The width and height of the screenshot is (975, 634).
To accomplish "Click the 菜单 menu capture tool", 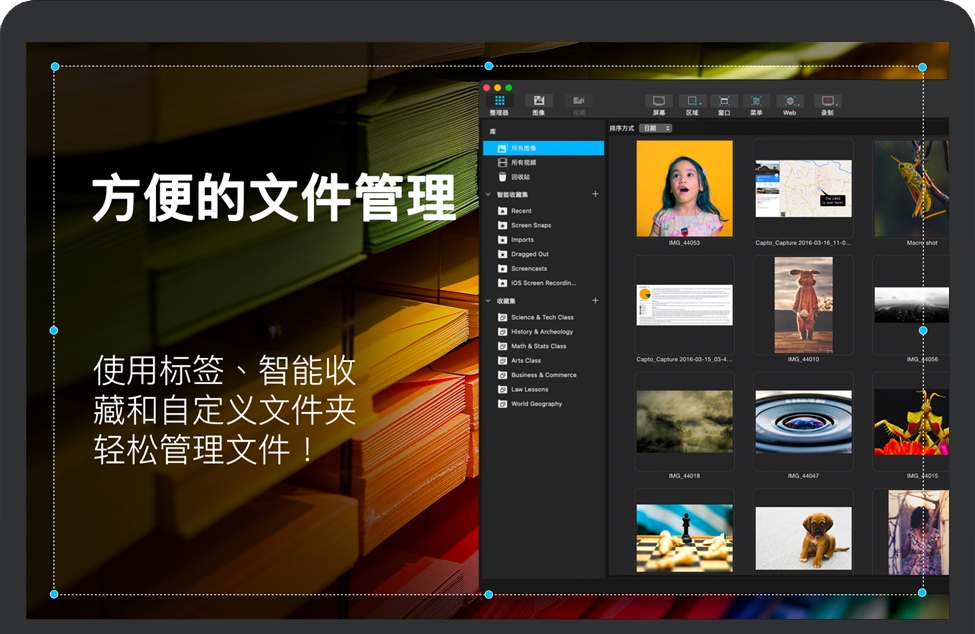I will [756, 102].
